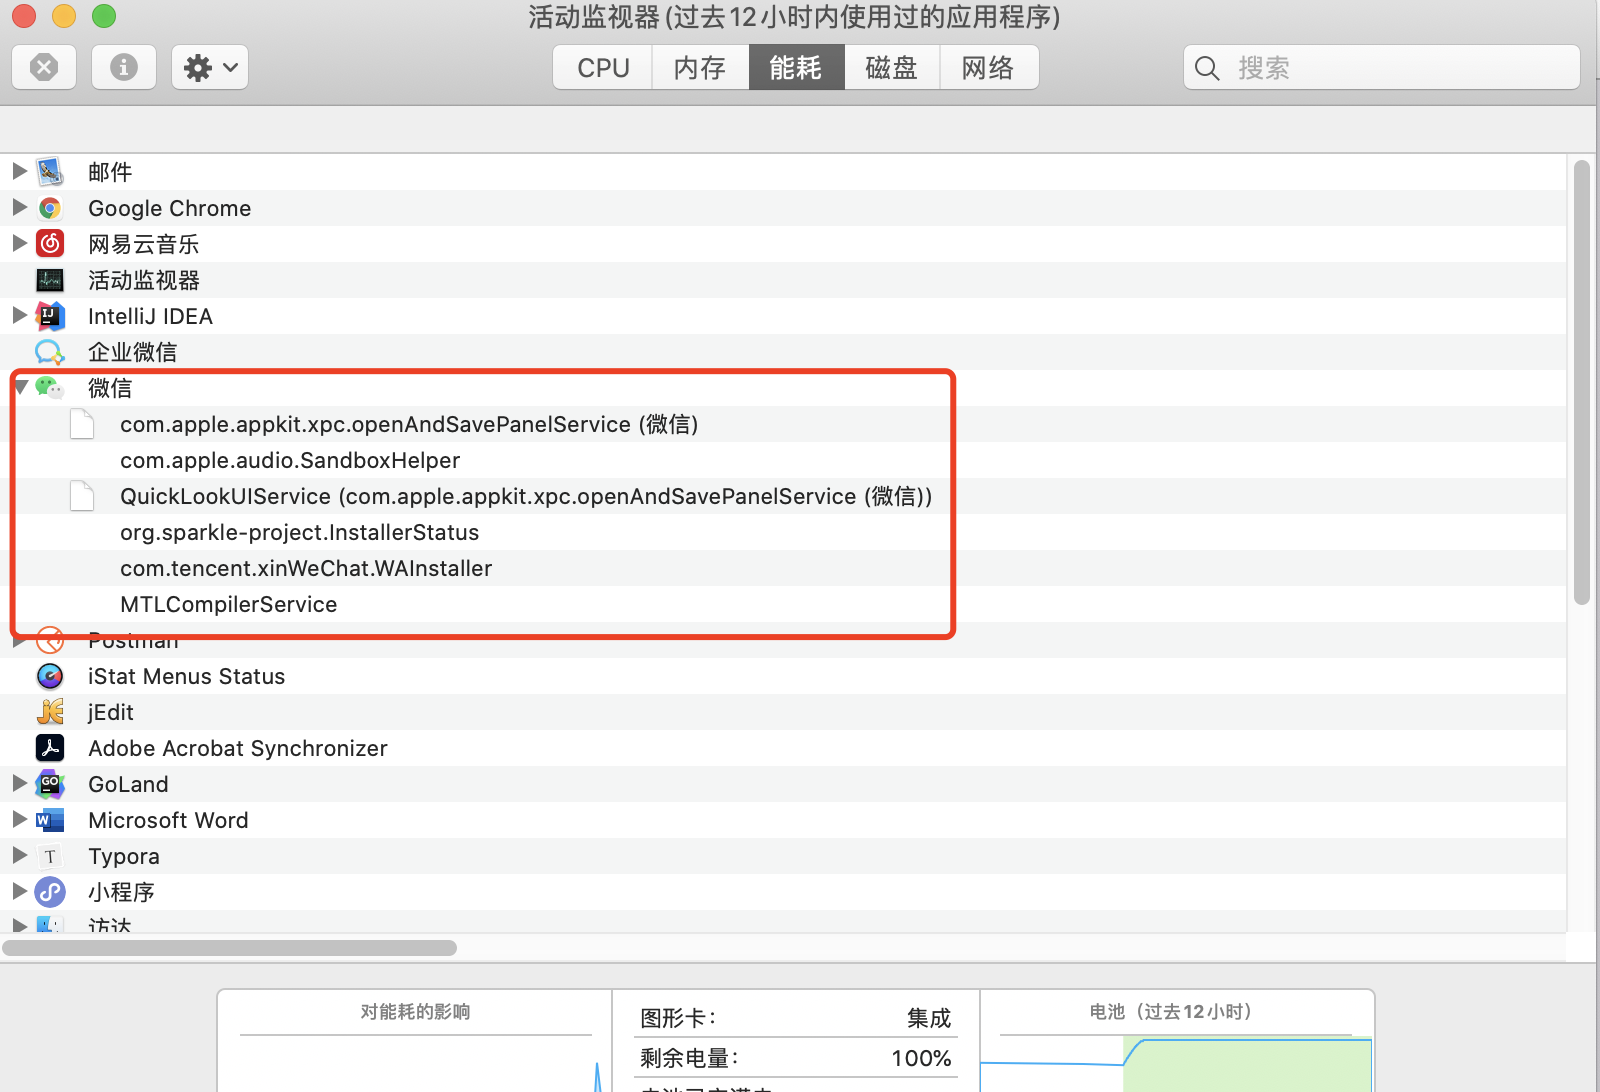This screenshot has width=1600, height=1092.
Task: Select the MTLCompilerService process
Action: pyautogui.click(x=784, y=604)
